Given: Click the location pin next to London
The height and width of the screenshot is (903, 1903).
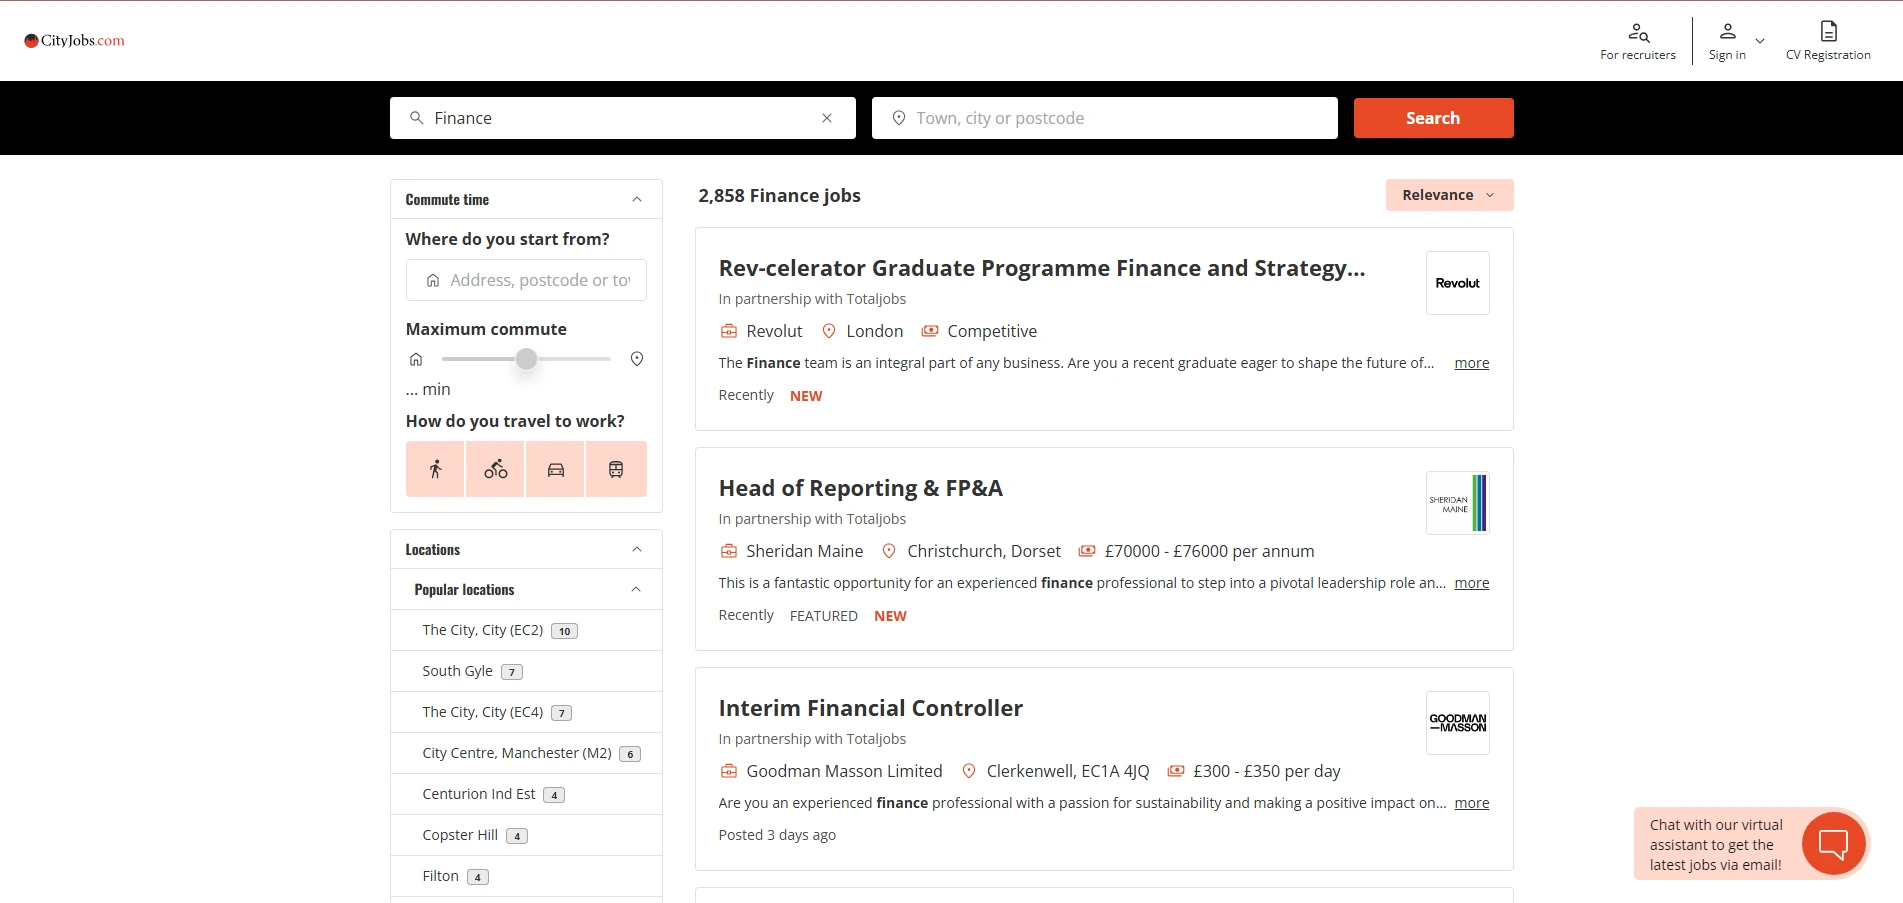Looking at the screenshot, I should tap(828, 331).
